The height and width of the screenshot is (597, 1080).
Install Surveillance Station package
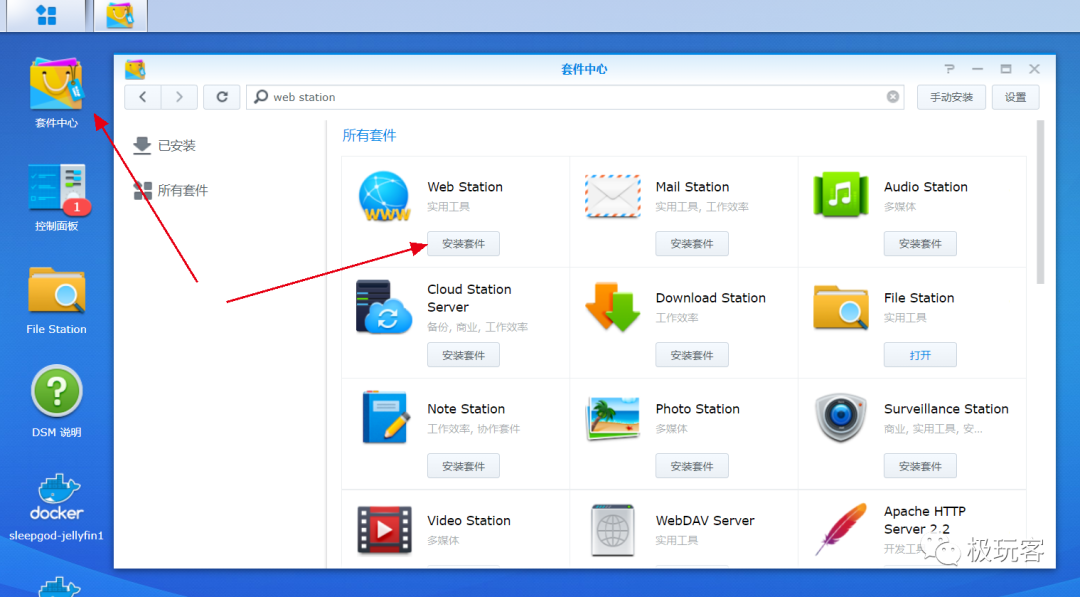coord(920,466)
